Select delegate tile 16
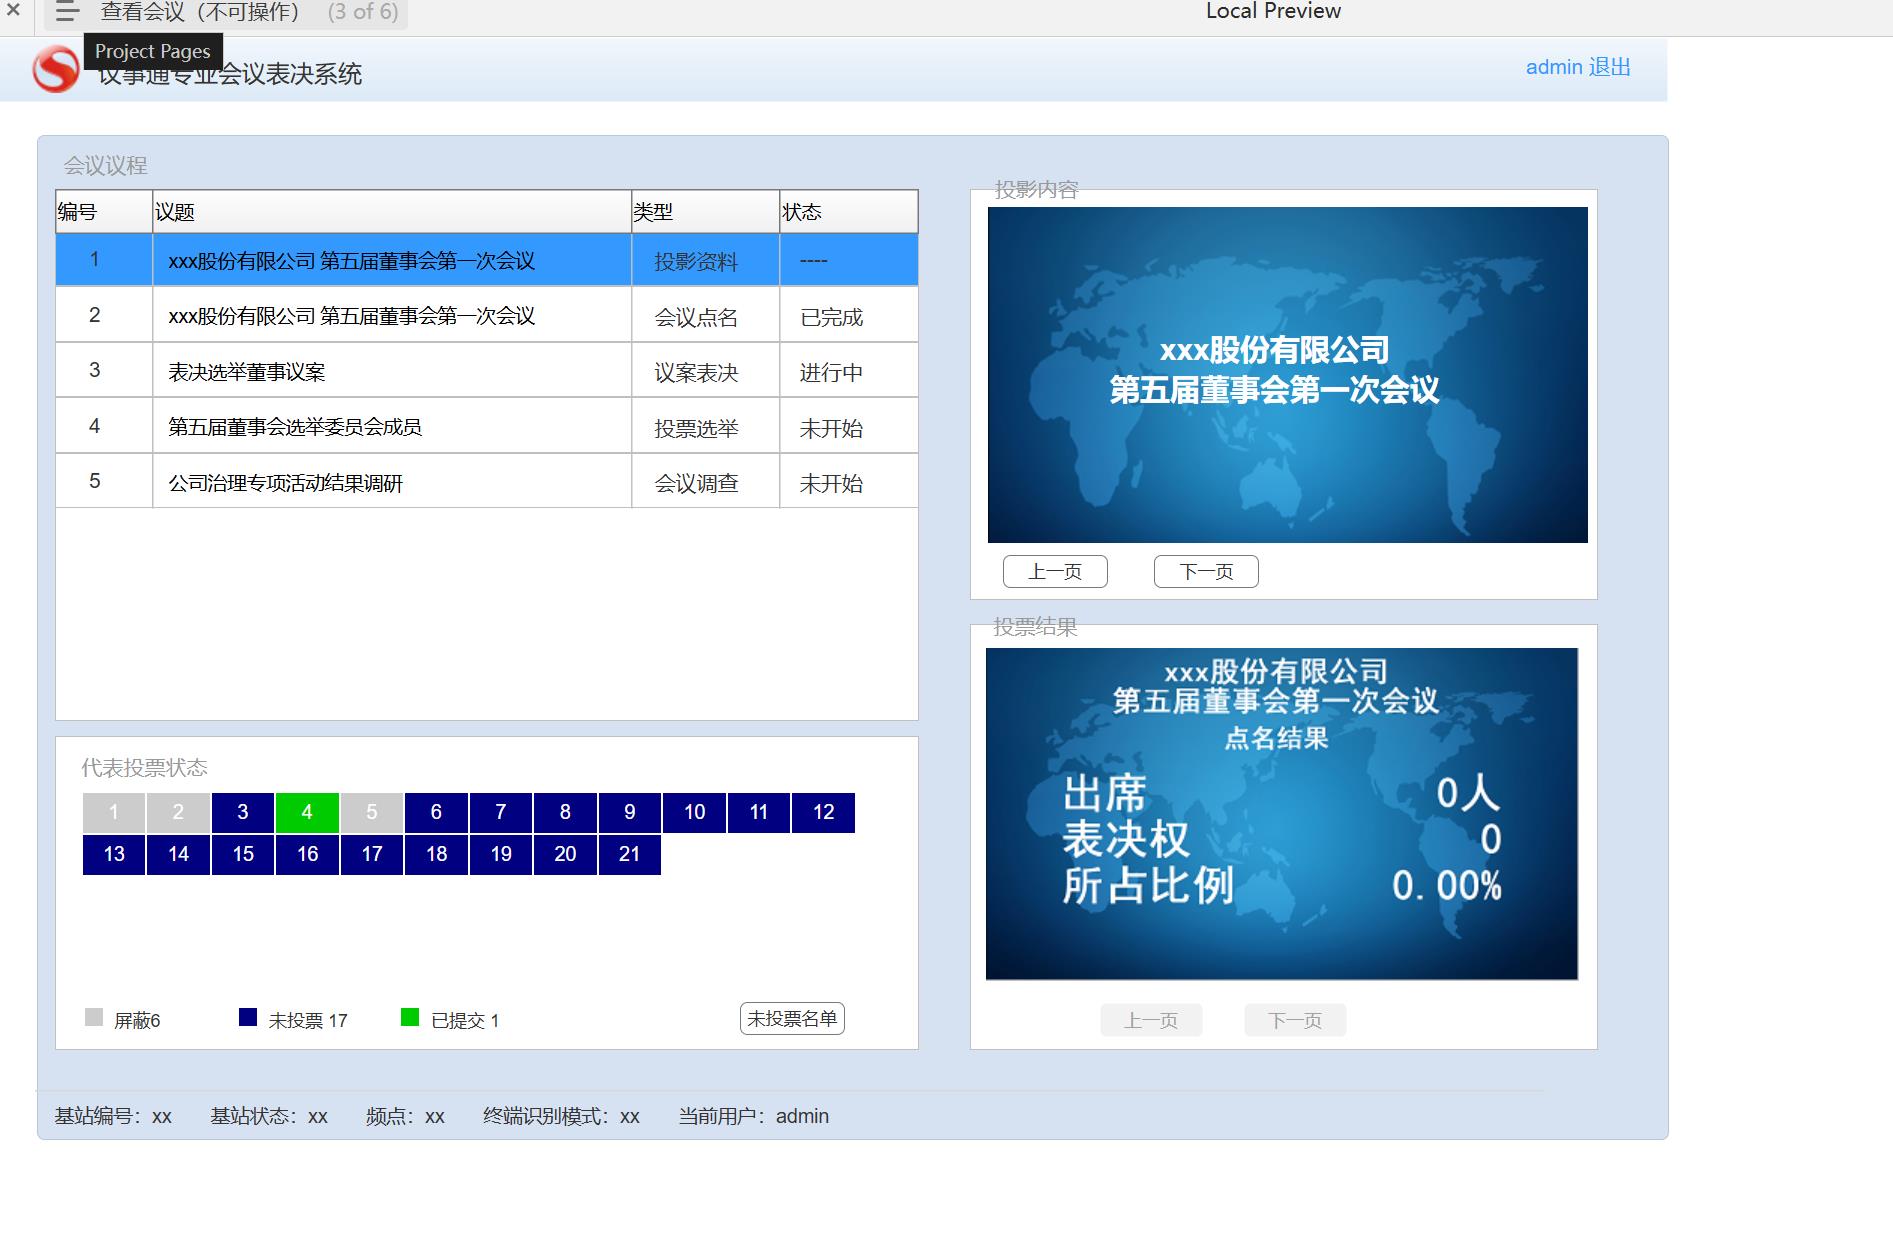The height and width of the screenshot is (1245, 1893). [307, 854]
